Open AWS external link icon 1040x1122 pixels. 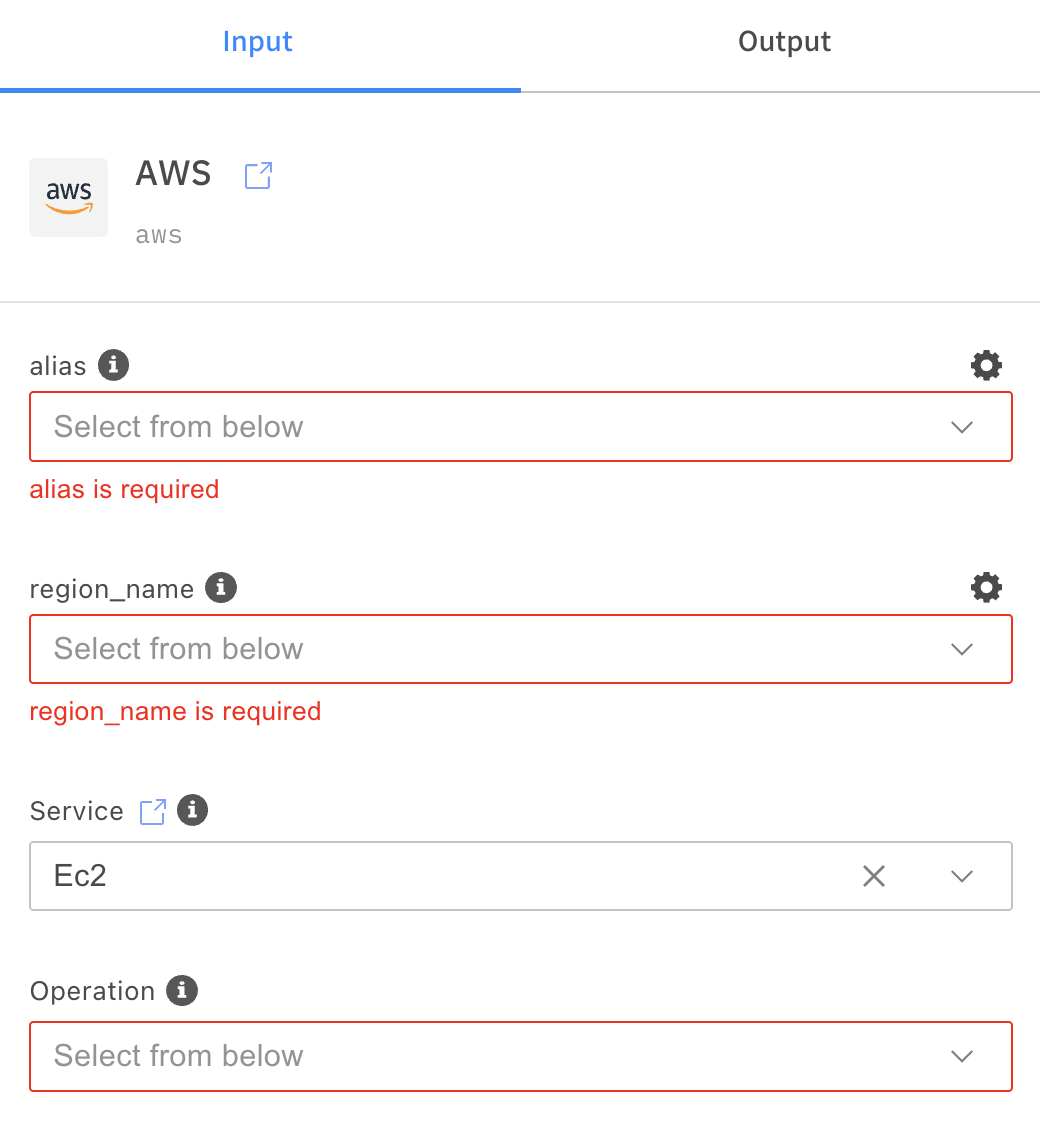tap(258, 176)
